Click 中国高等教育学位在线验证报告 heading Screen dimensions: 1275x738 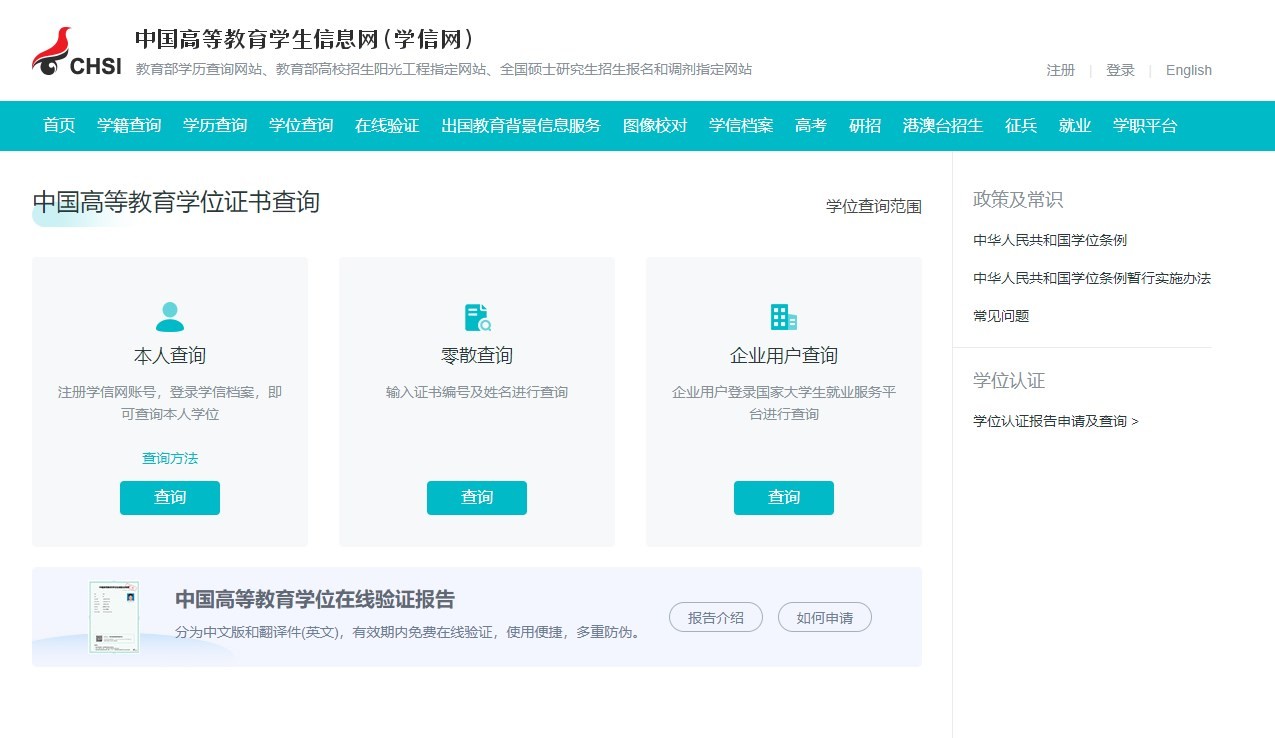coord(315,599)
